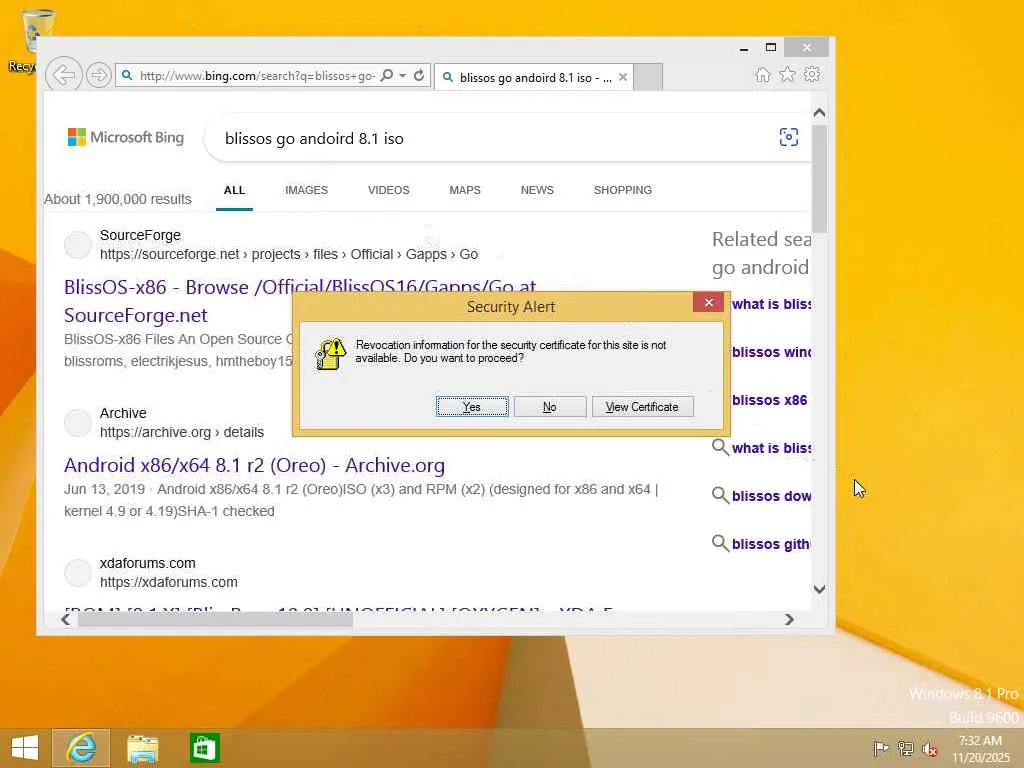
Task: Click the xdaforums.com favicon circle
Action: 78,573
